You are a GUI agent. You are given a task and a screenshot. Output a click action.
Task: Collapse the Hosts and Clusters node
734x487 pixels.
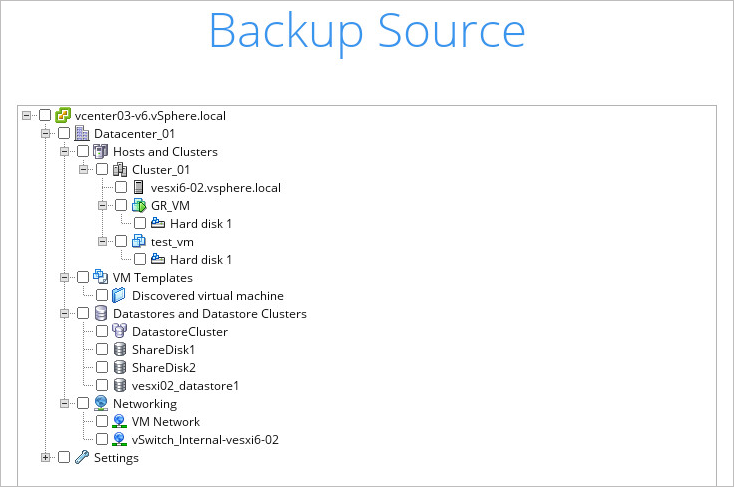pyautogui.click(x=64, y=152)
